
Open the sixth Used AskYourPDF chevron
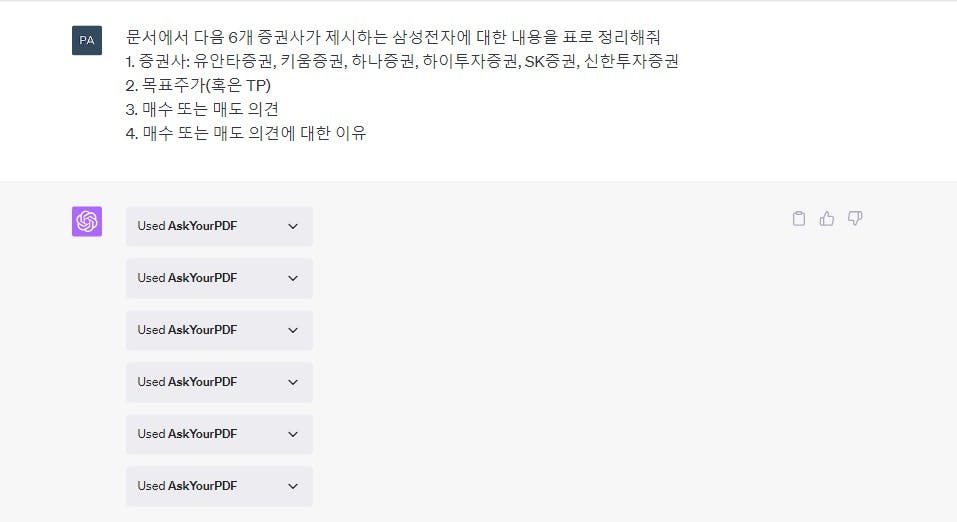click(293, 486)
